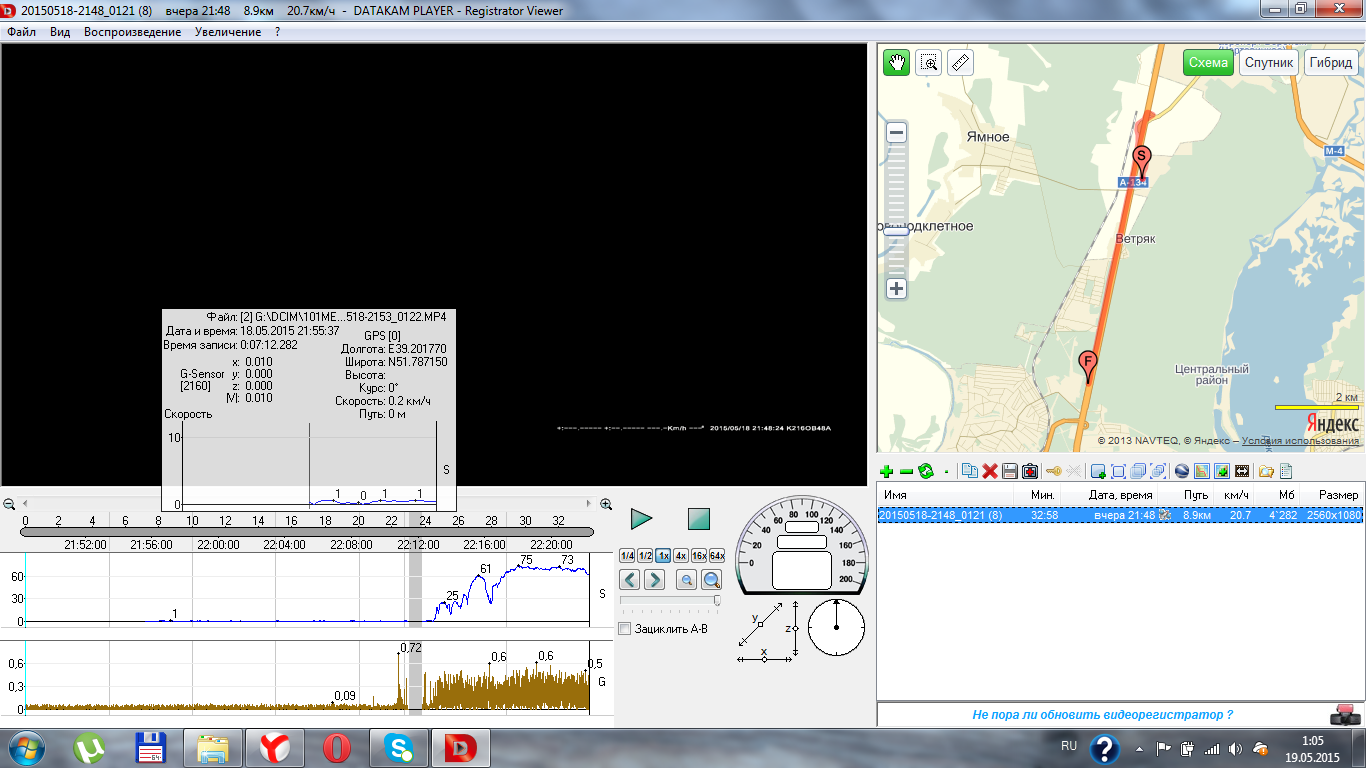The height and width of the screenshot is (768, 1366).
Task: Set playback speed to 4x
Action: [x=680, y=555]
